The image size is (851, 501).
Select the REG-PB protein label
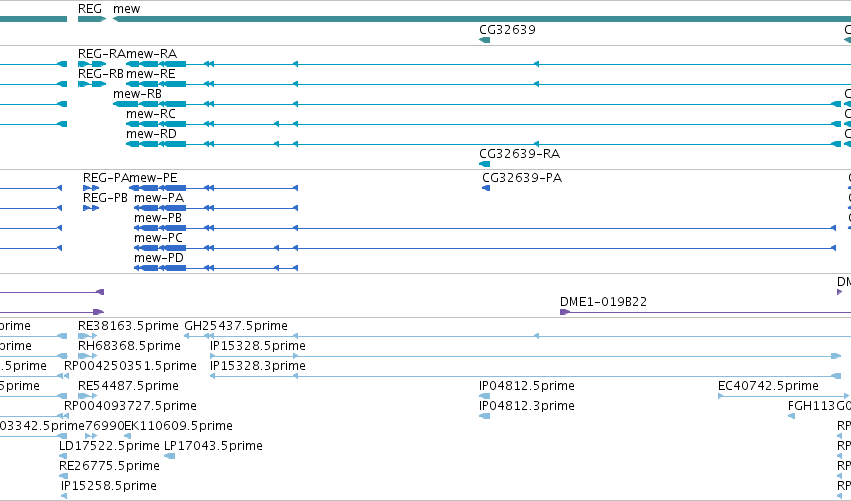click(x=105, y=198)
